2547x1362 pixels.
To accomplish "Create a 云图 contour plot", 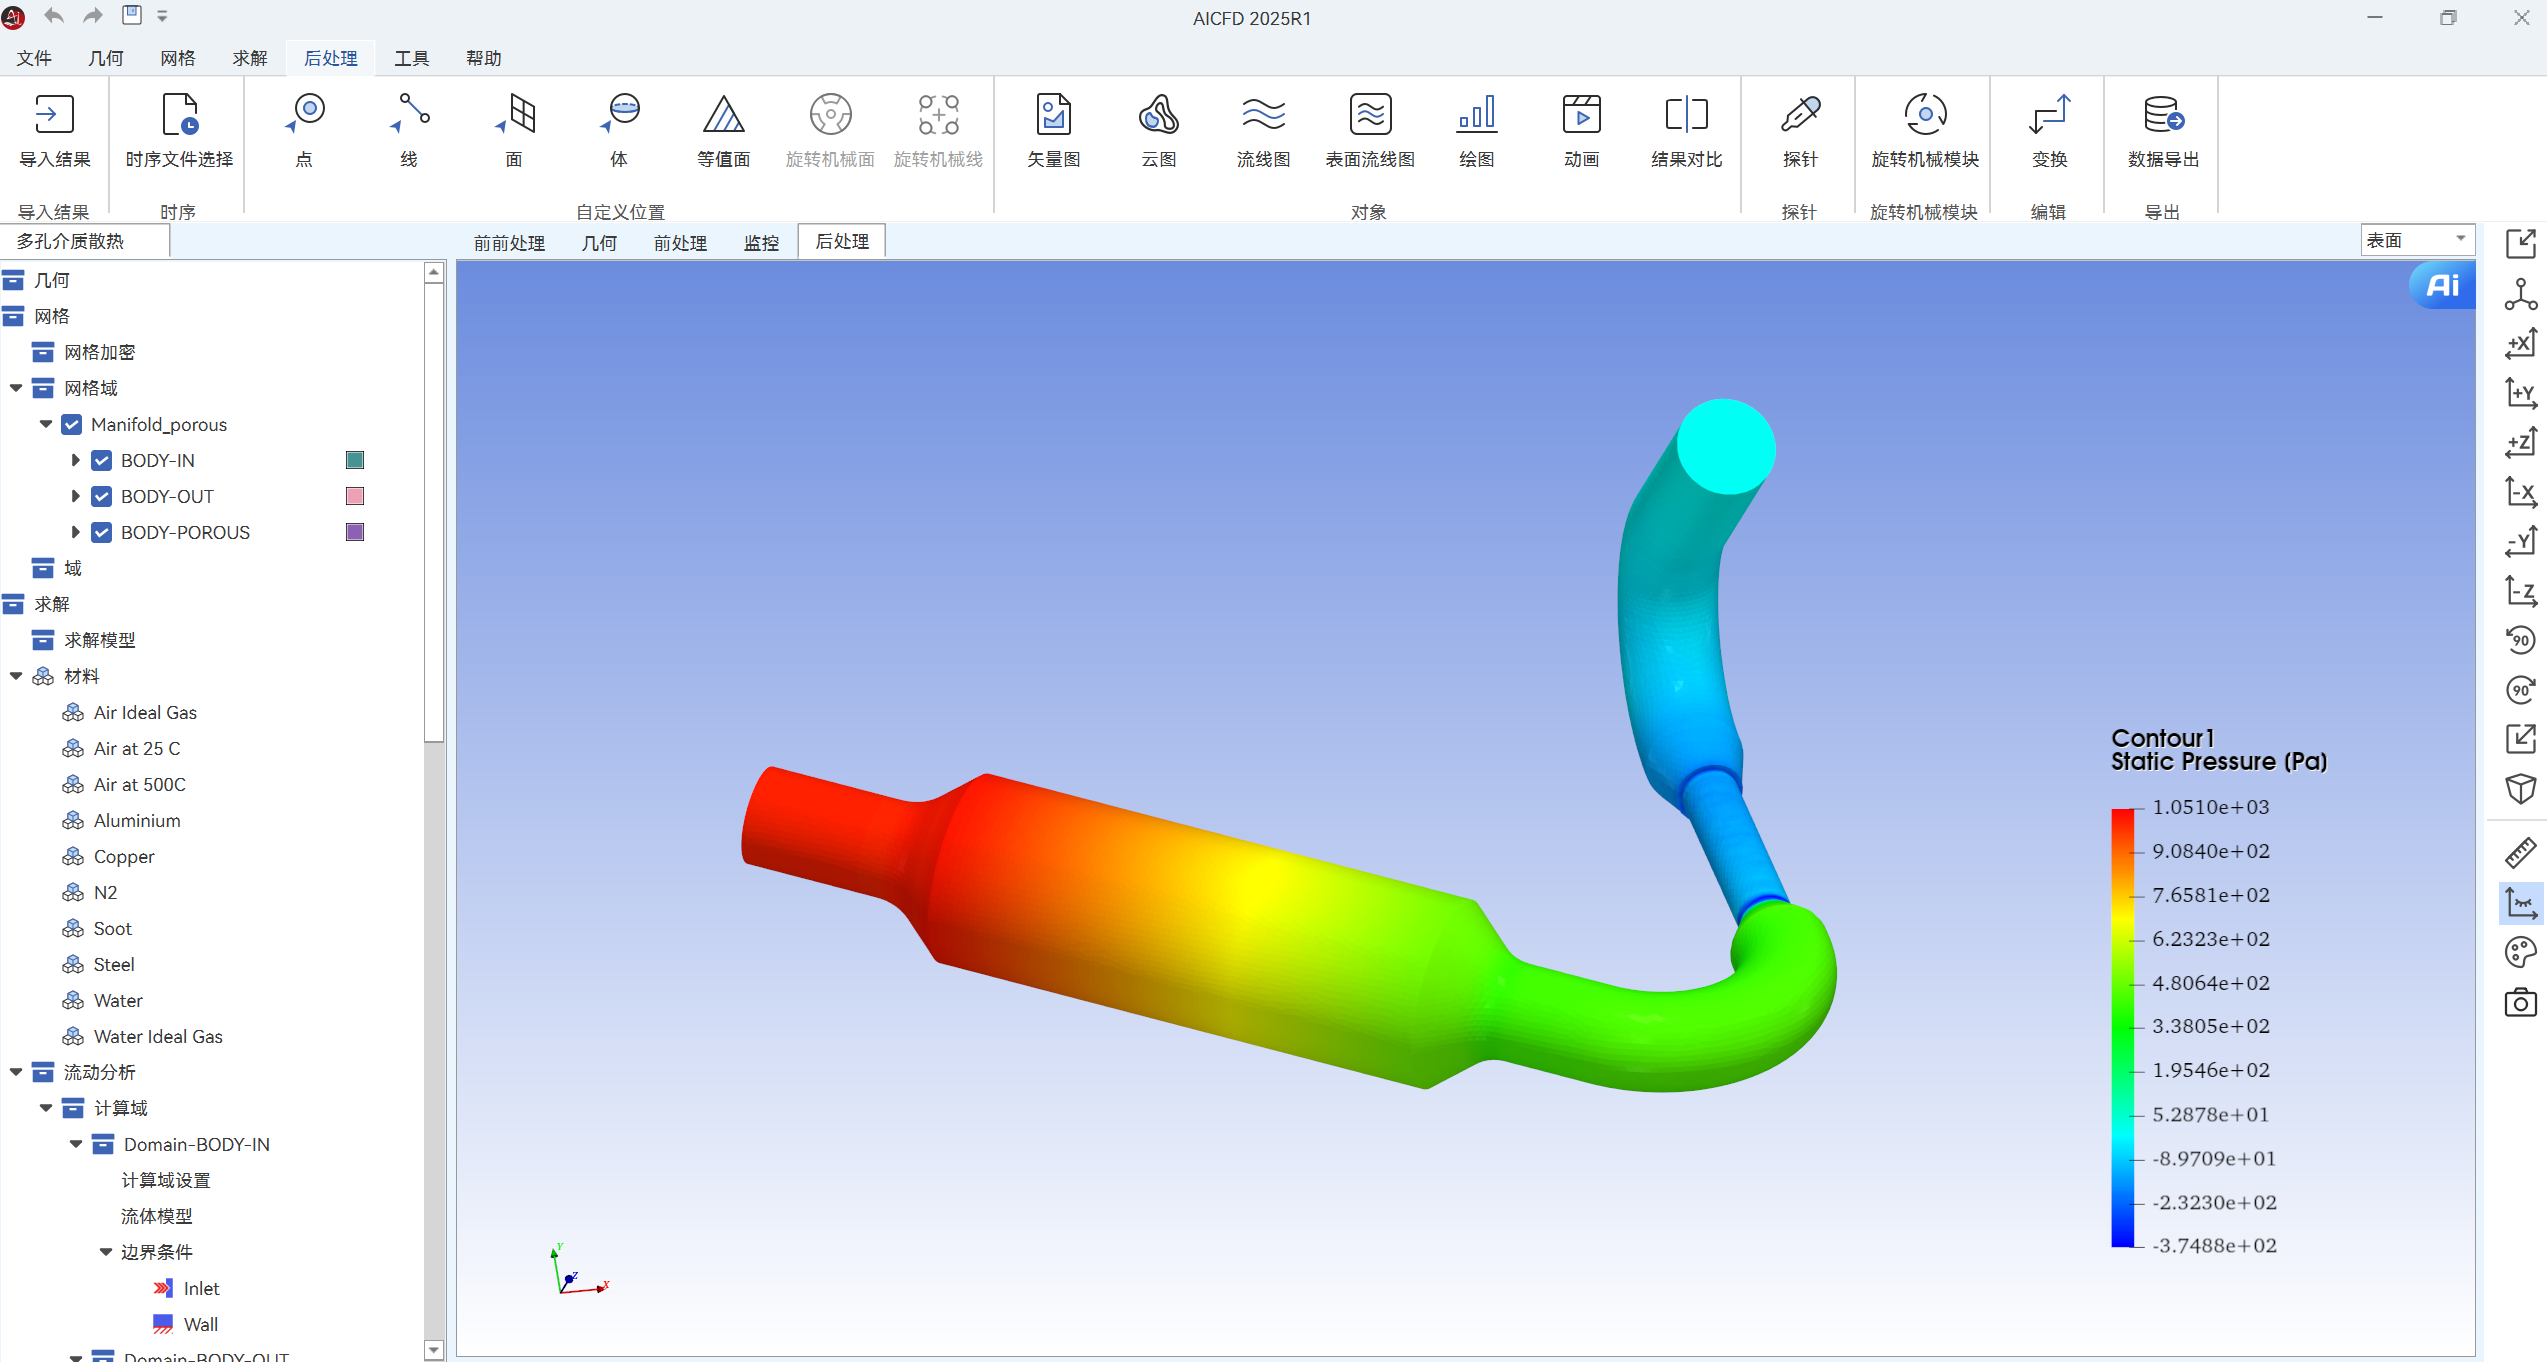I will click(1159, 131).
